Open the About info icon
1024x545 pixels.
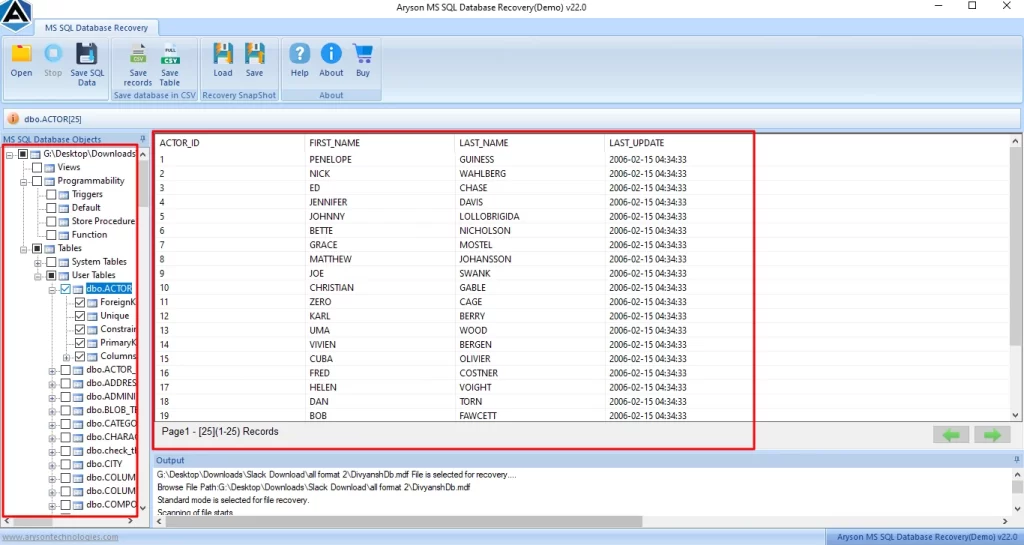coord(331,54)
